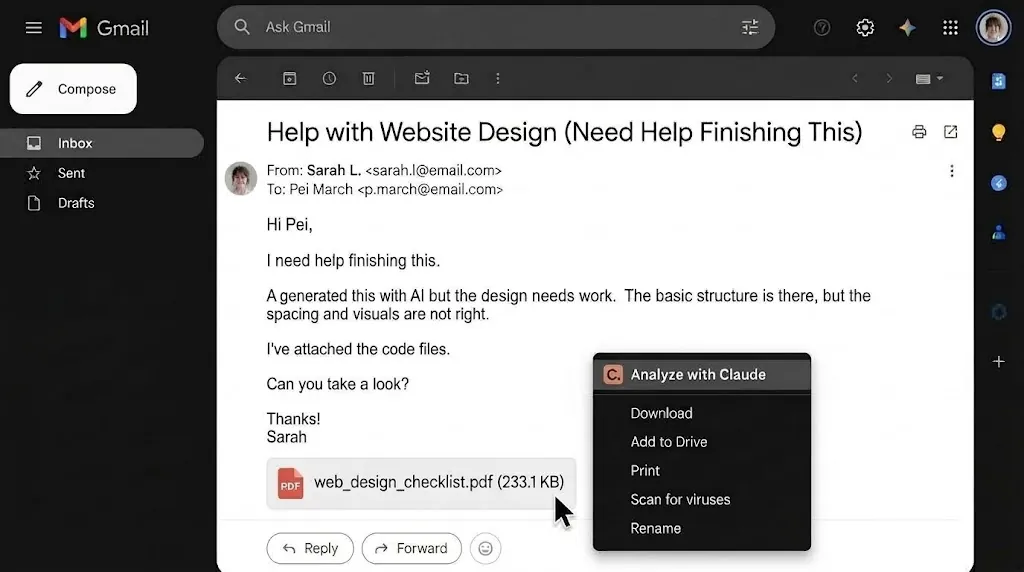The image size is (1024, 572).
Task: Go back to inbox arrow
Action: 241,78
